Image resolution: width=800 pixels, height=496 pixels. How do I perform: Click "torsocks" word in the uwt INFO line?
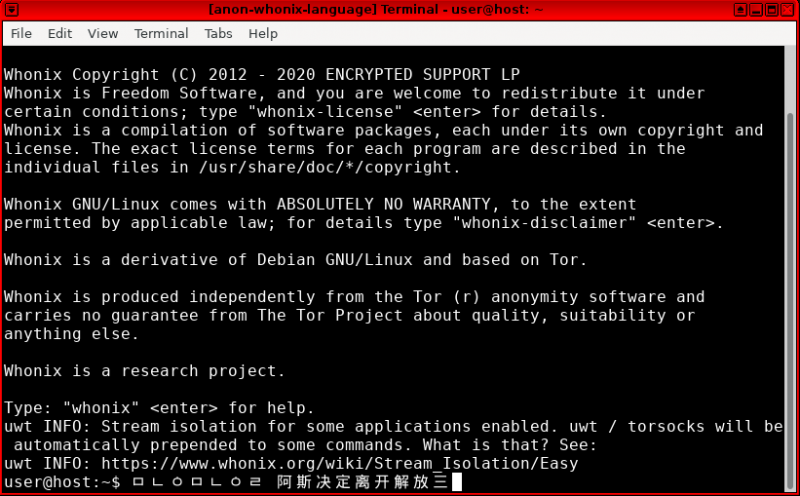tap(666, 426)
